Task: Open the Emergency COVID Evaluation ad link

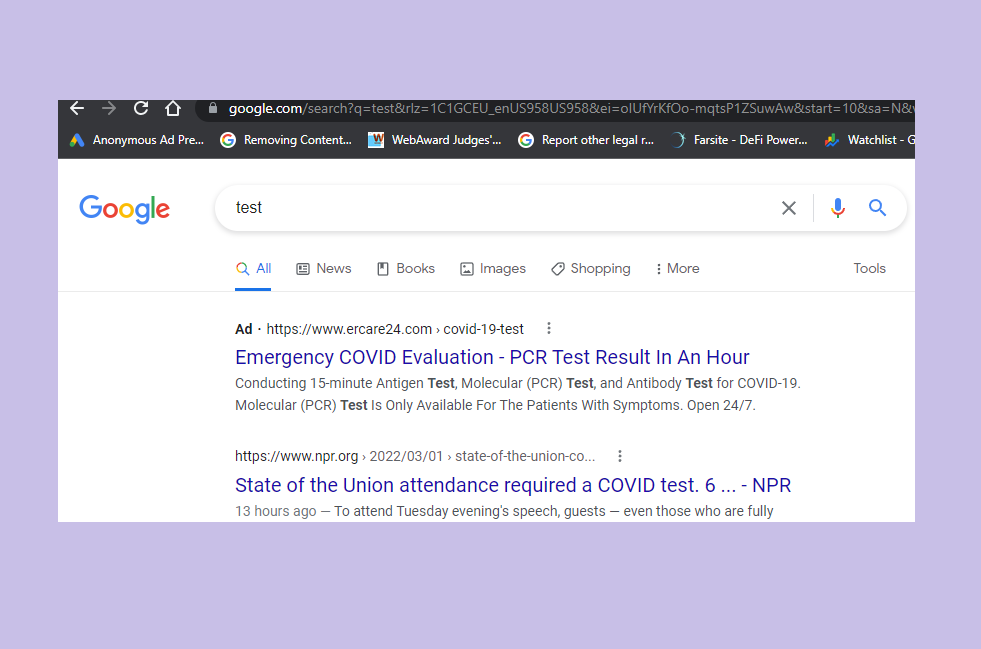Action: [492, 357]
